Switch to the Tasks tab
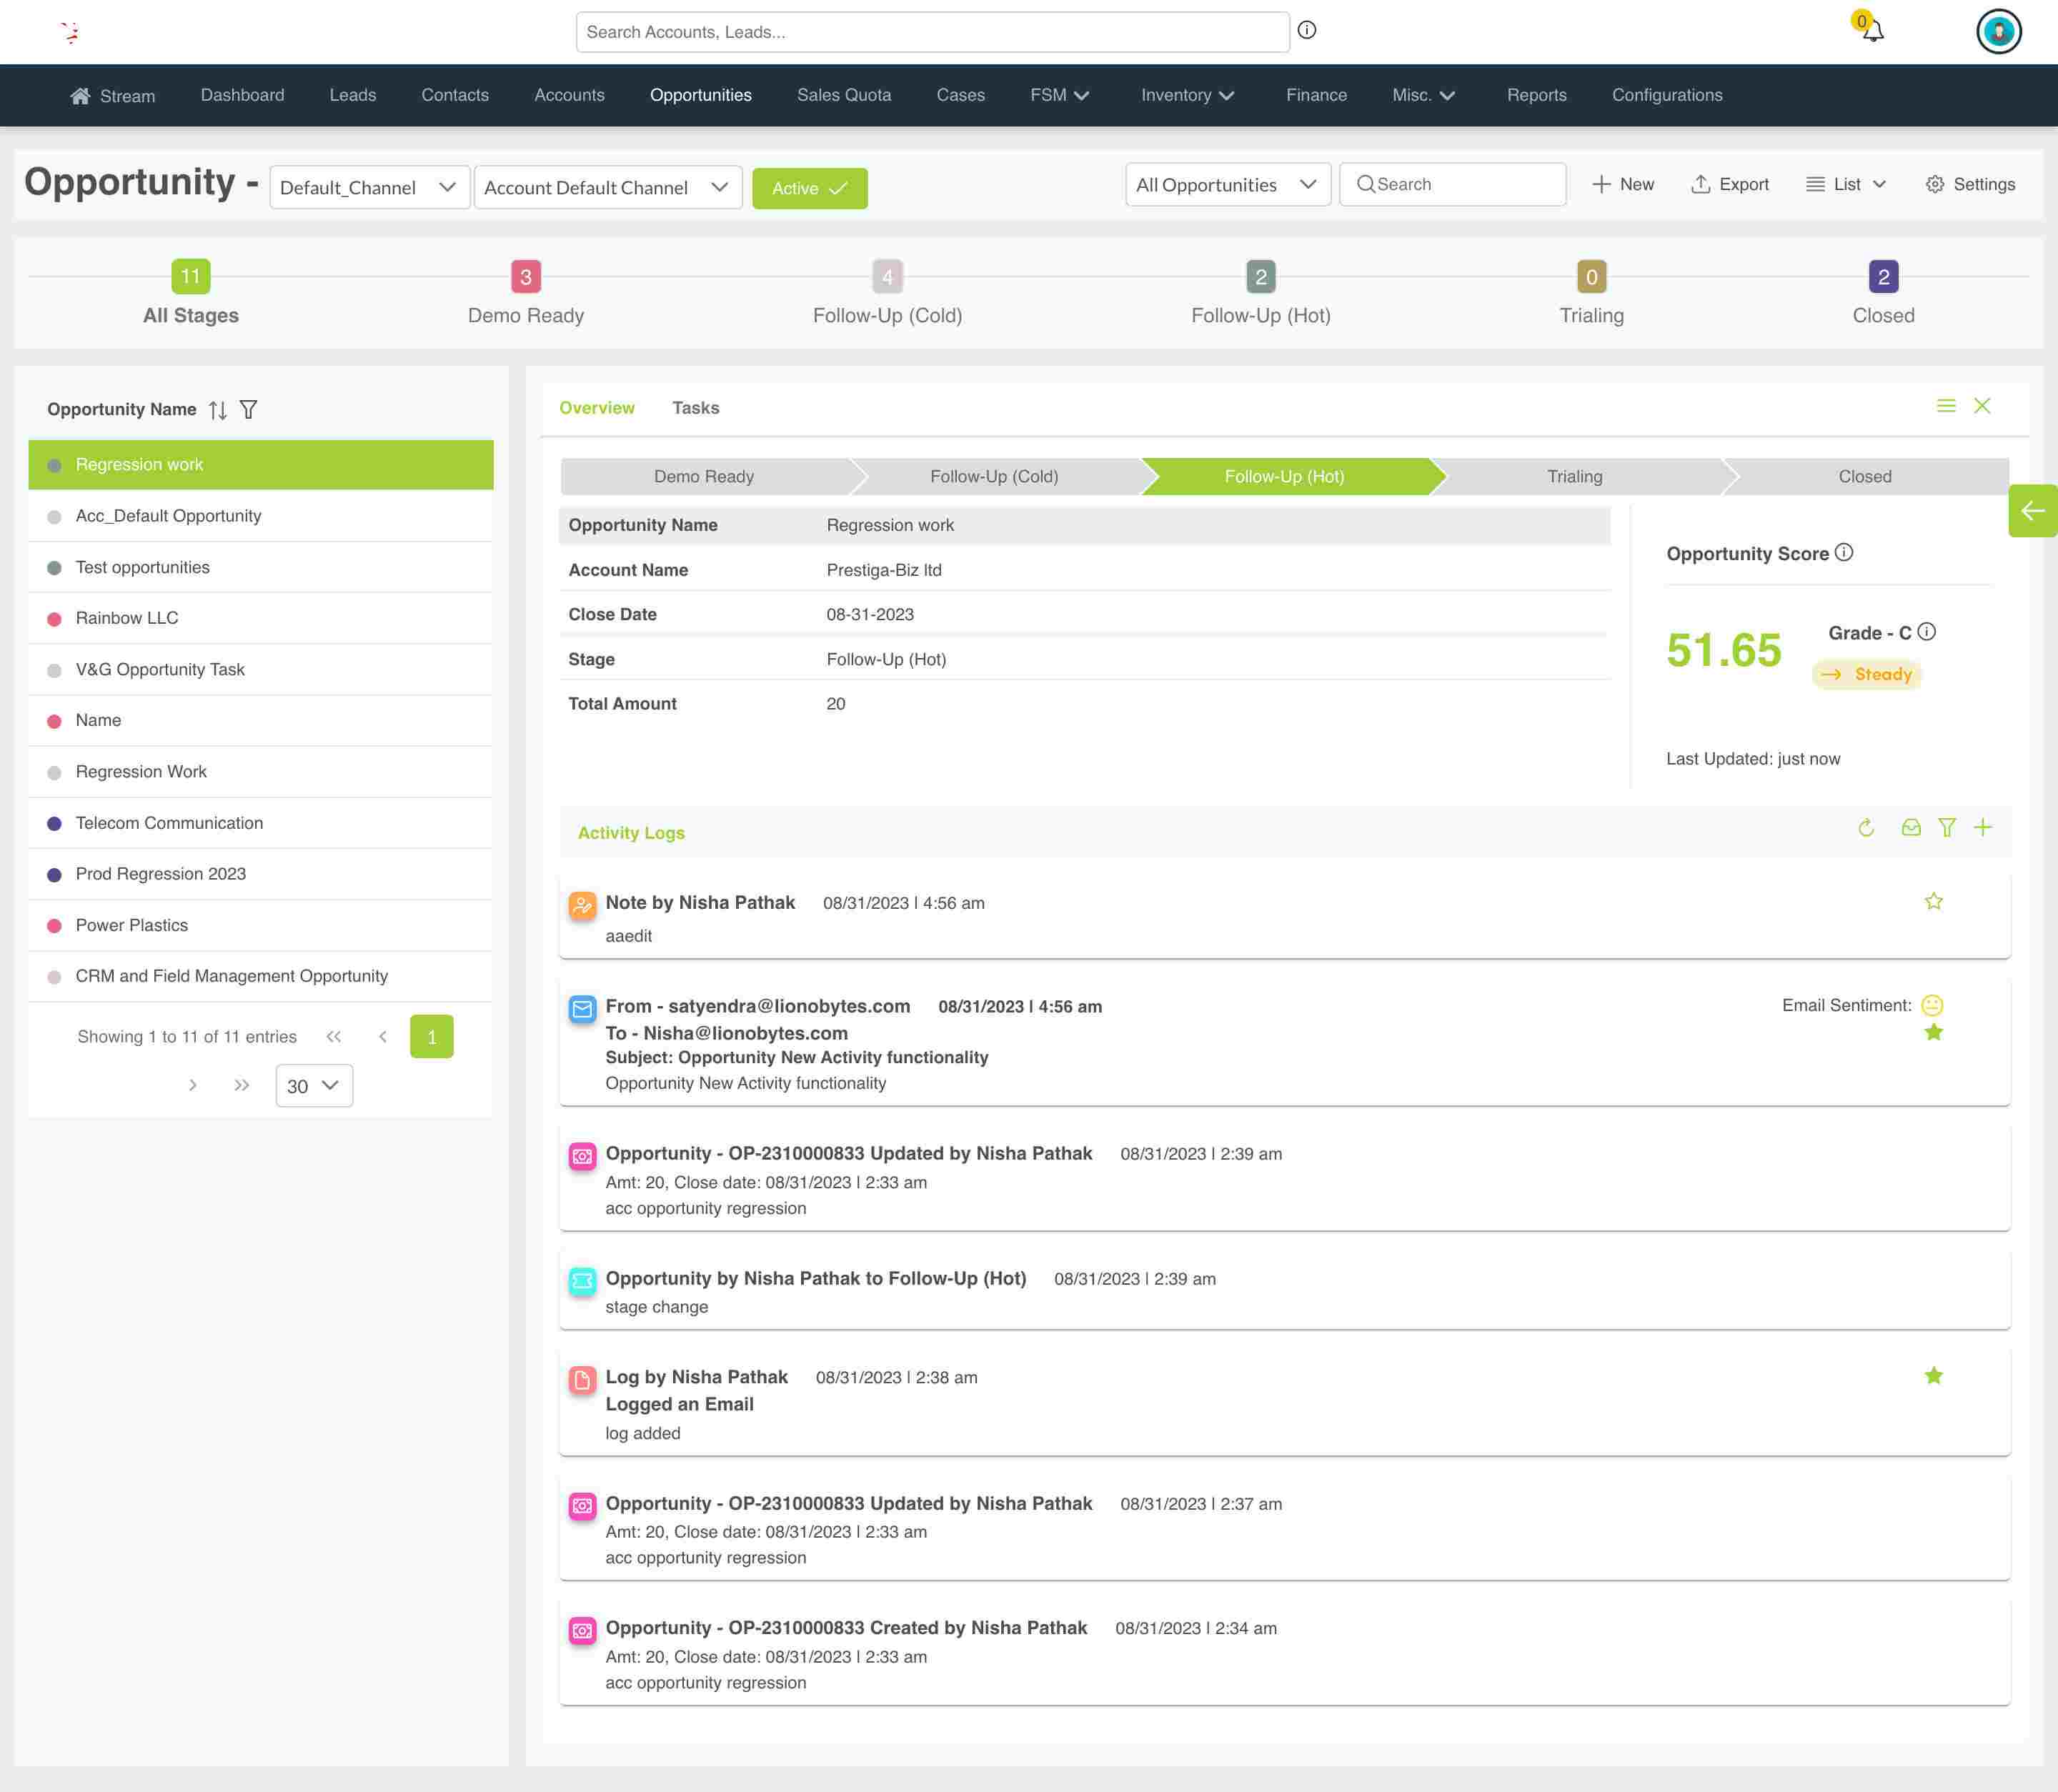 pos(696,408)
